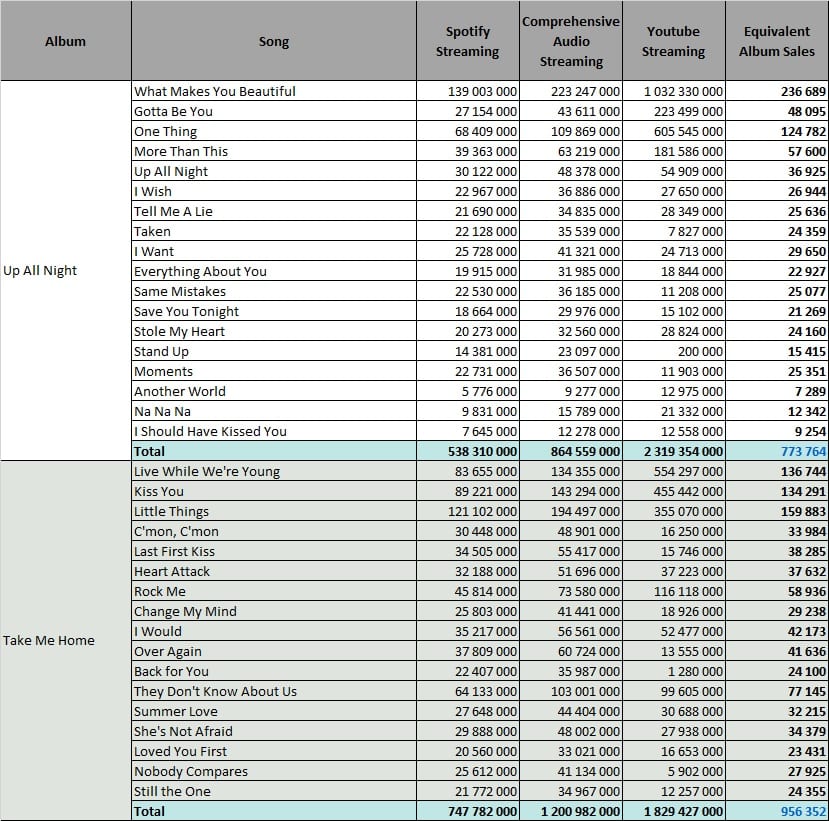Select the Rock Me song cell
The width and height of the screenshot is (829, 821).
click(x=274, y=592)
